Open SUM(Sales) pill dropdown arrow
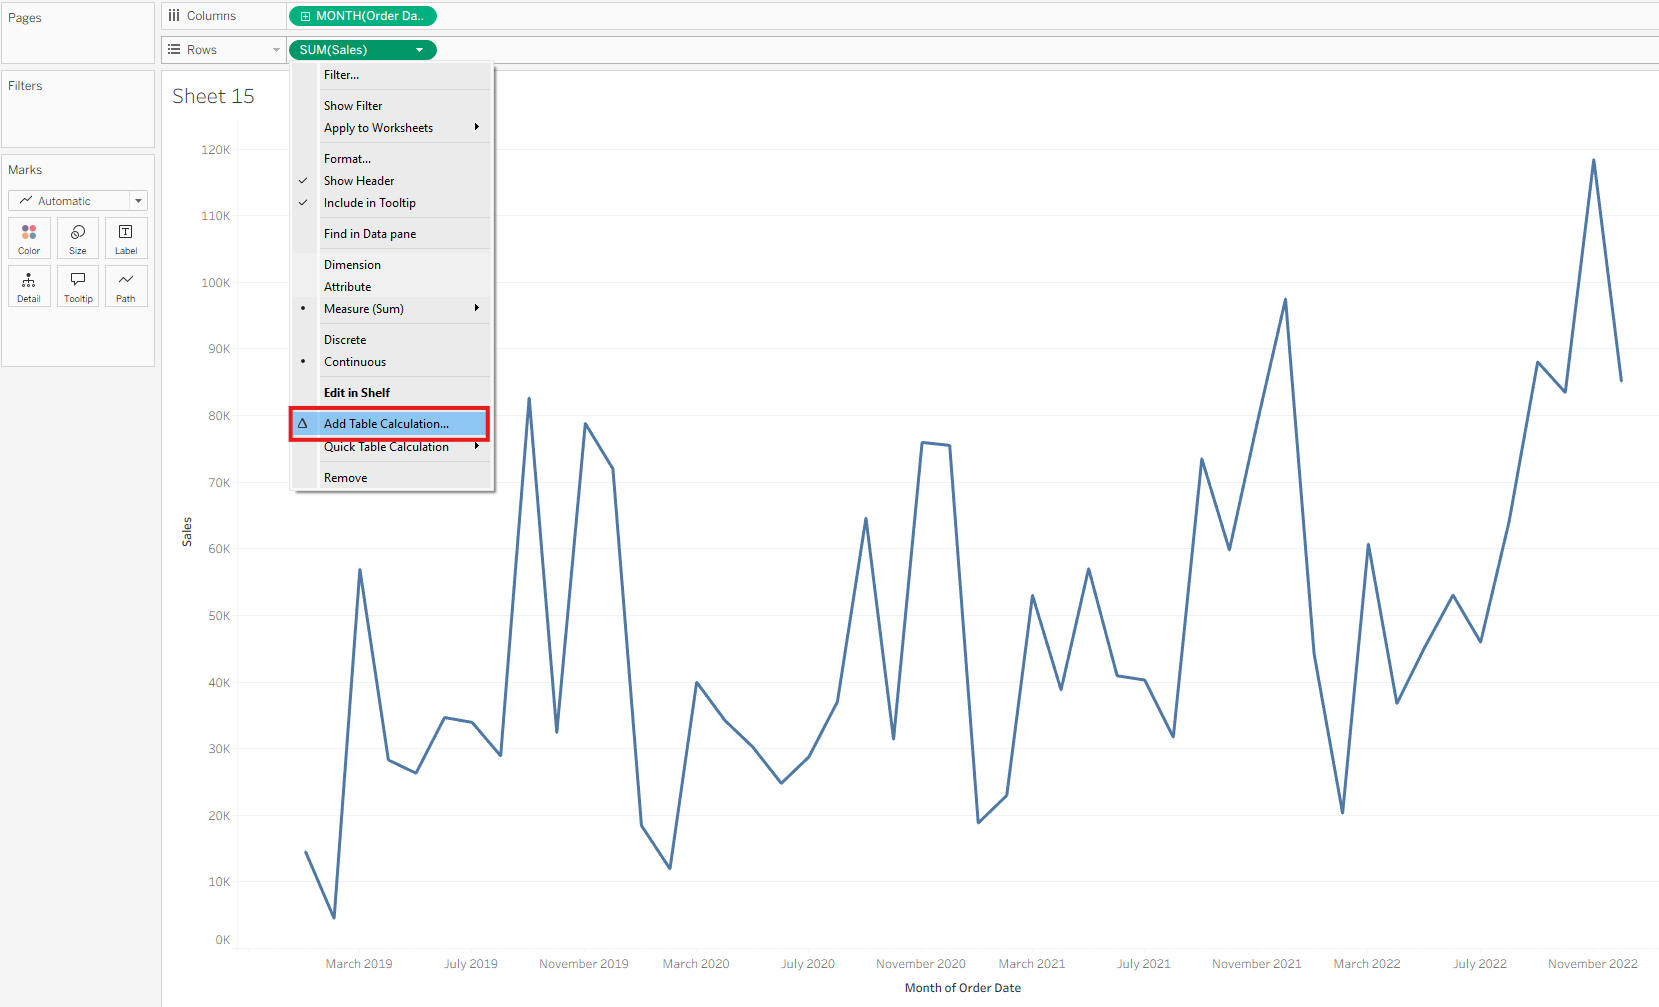 420,50
